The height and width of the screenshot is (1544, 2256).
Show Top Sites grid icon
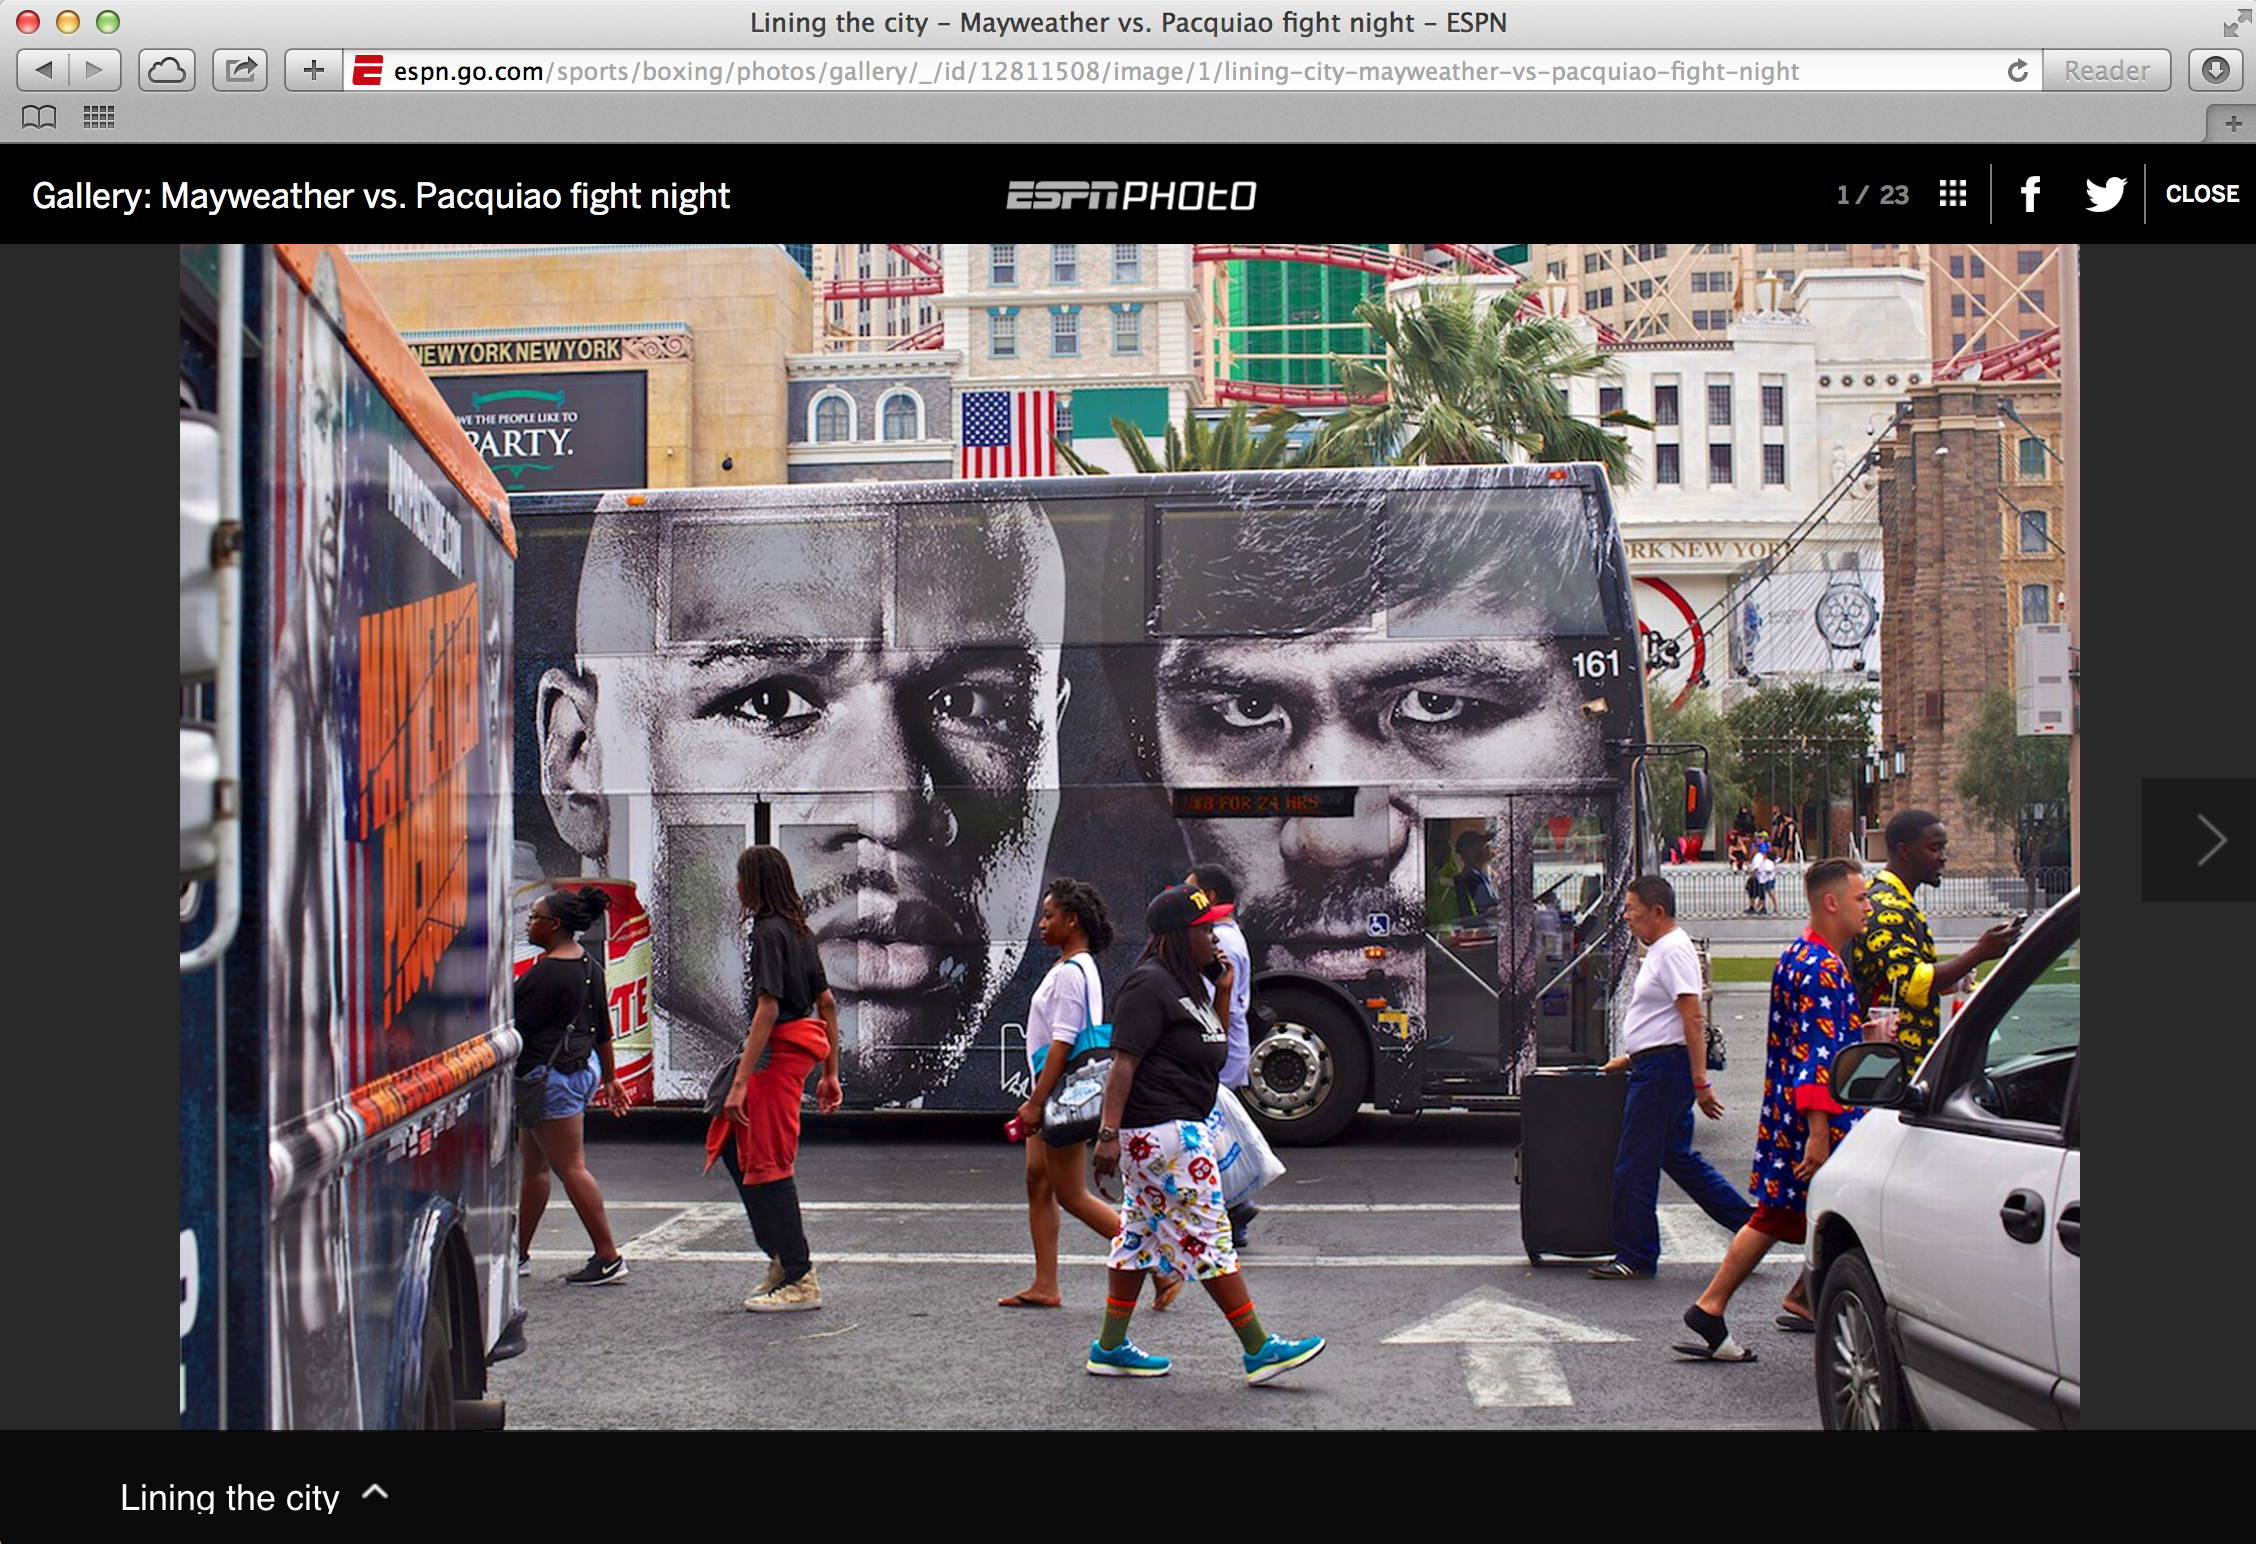99,117
